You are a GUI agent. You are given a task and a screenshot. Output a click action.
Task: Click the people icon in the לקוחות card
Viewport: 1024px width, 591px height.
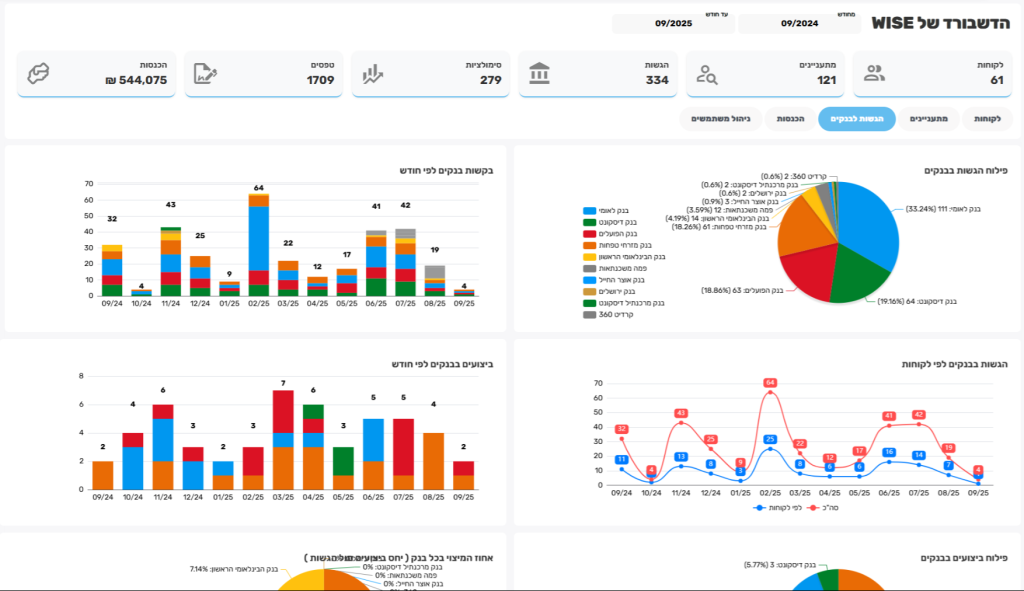click(874, 72)
